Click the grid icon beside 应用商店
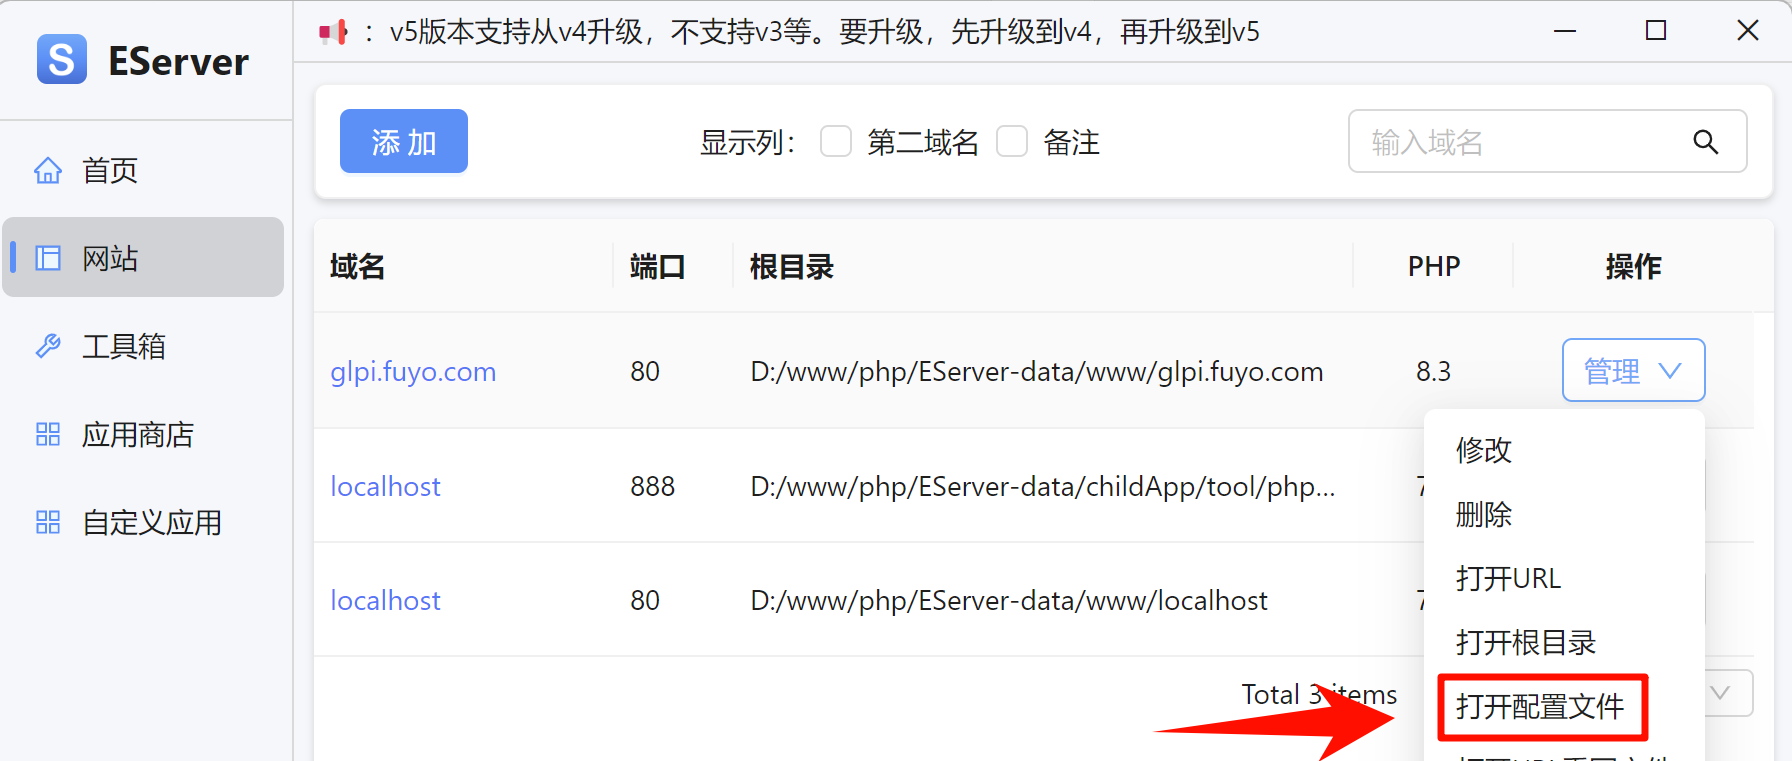This screenshot has height=761, width=1792. [x=48, y=434]
